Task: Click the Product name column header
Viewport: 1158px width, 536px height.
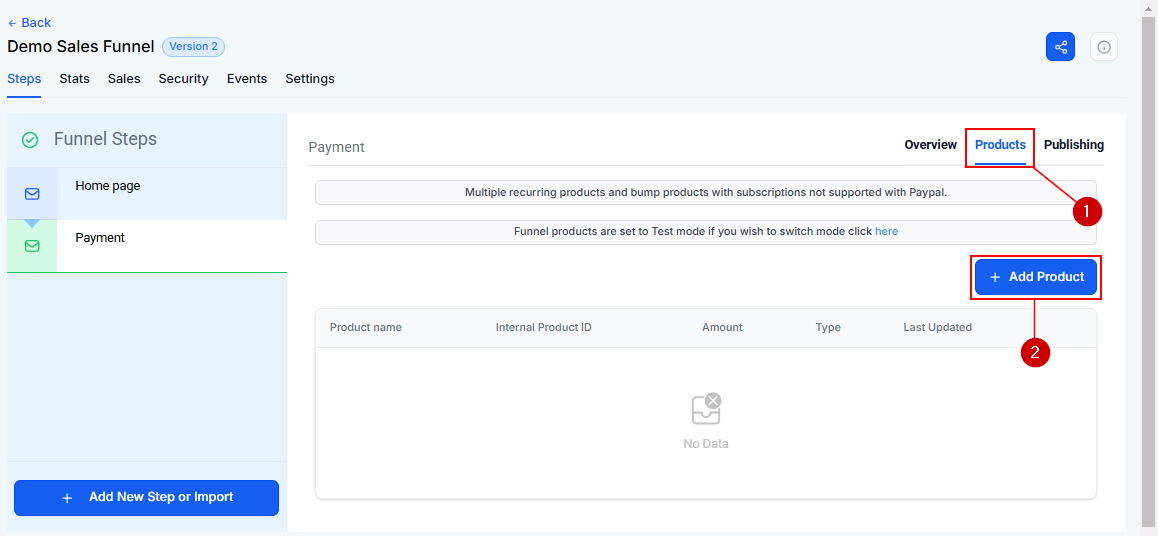Action: pos(366,327)
